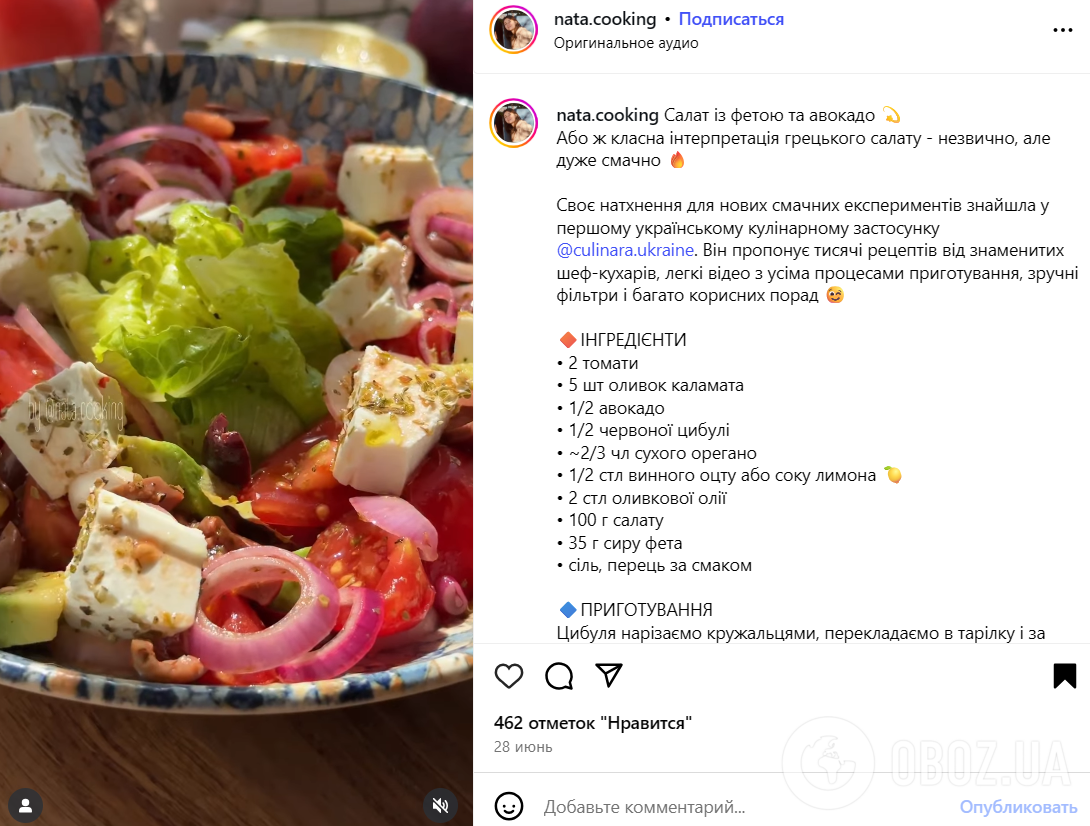Open the Оригинальное аудио audio link
Image resolution: width=1090 pixels, height=826 pixels.
[626, 43]
